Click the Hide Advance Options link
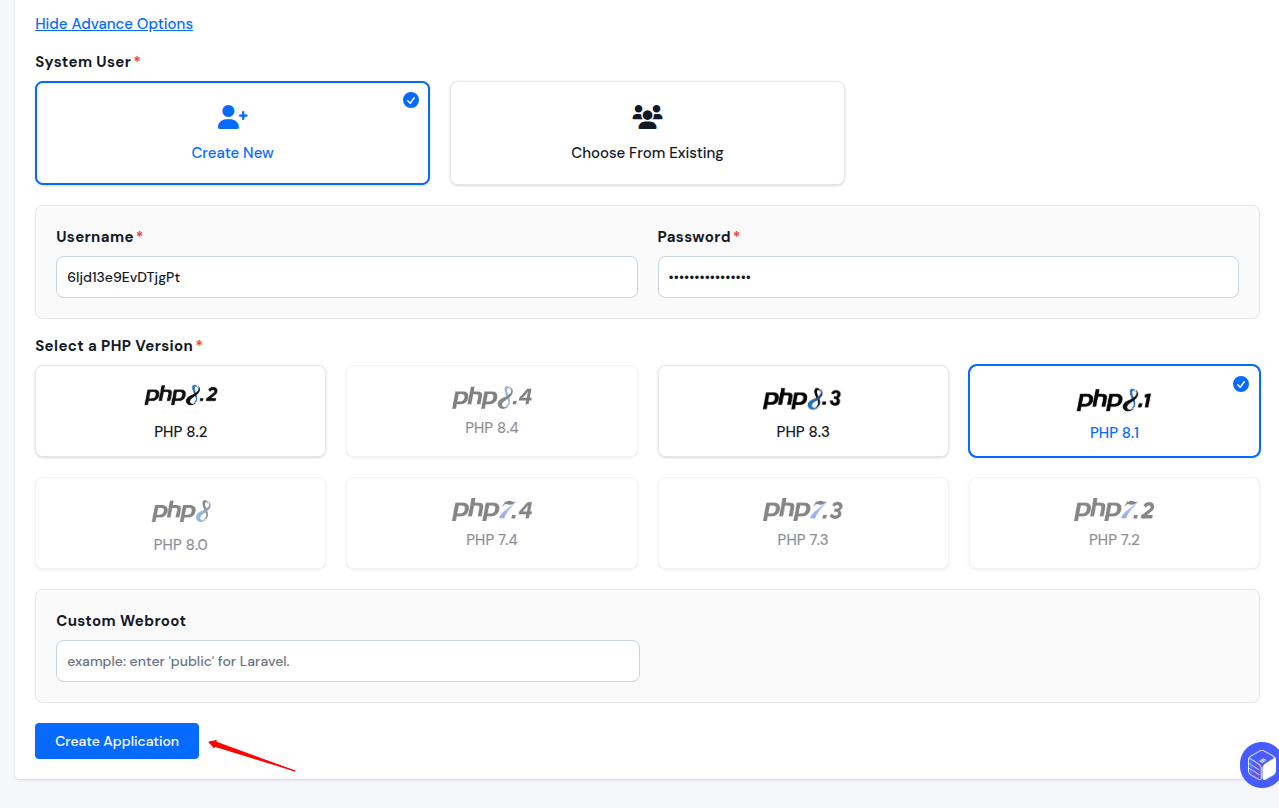1279x808 pixels. (114, 23)
